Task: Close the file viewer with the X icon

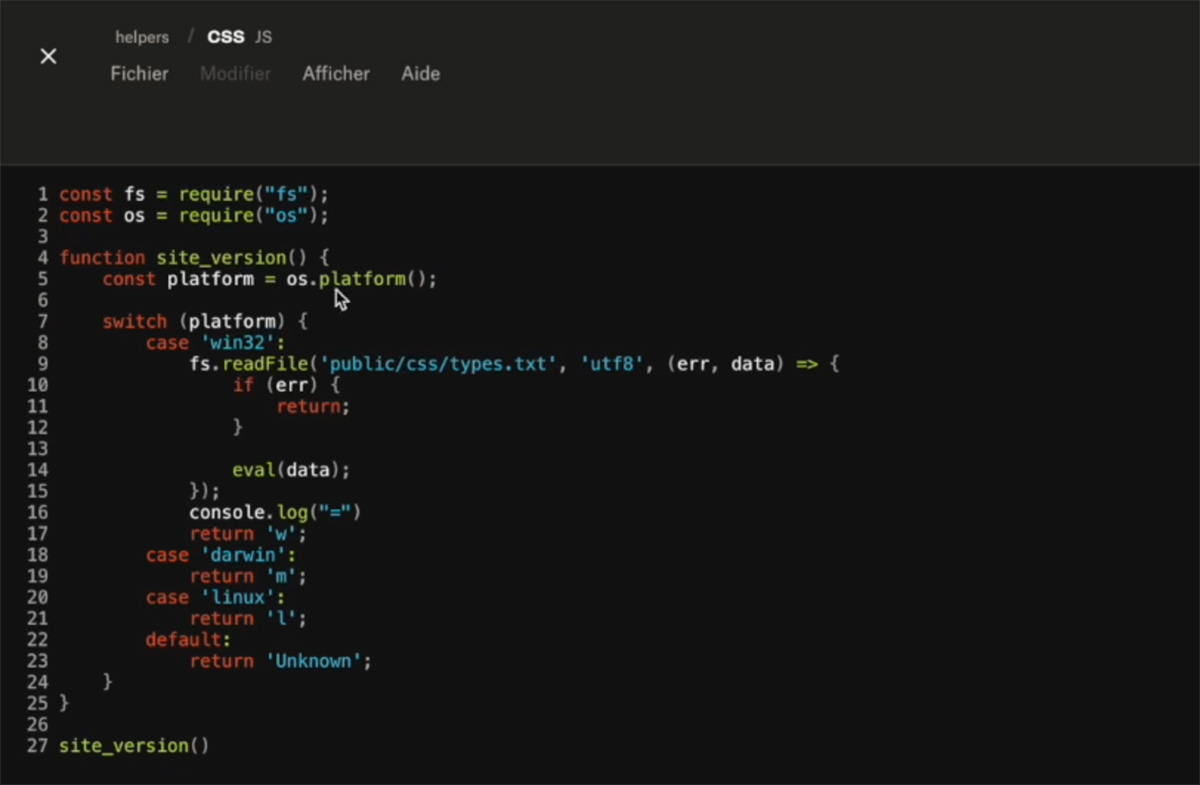Action: pos(48,57)
